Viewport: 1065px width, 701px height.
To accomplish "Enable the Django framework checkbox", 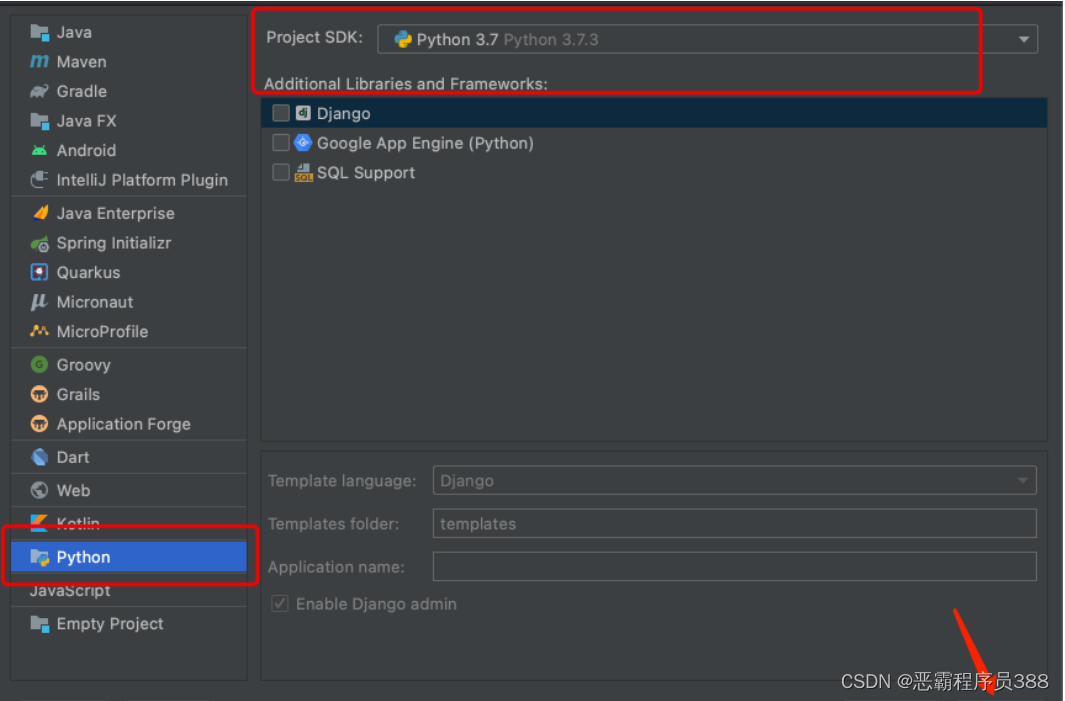I will click(281, 113).
